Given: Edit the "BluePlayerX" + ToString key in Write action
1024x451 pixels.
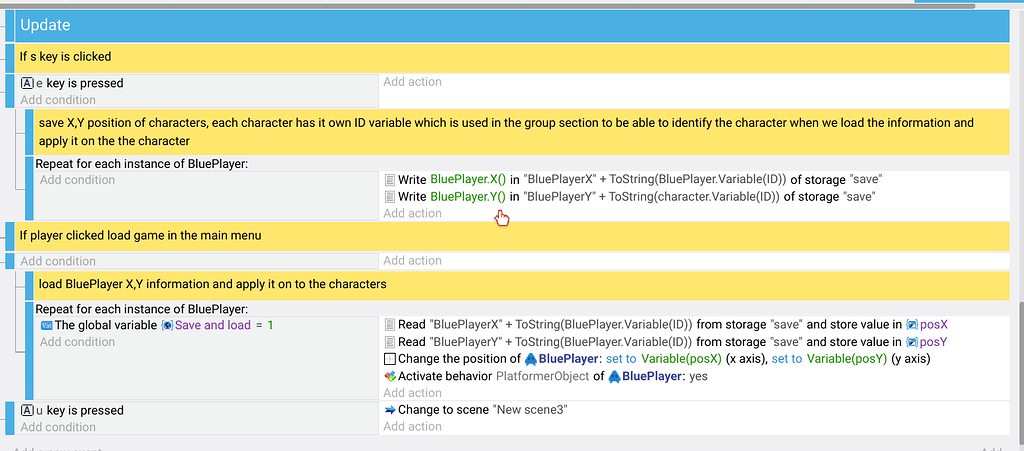Looking at the screenshot, I should (656, 179).
